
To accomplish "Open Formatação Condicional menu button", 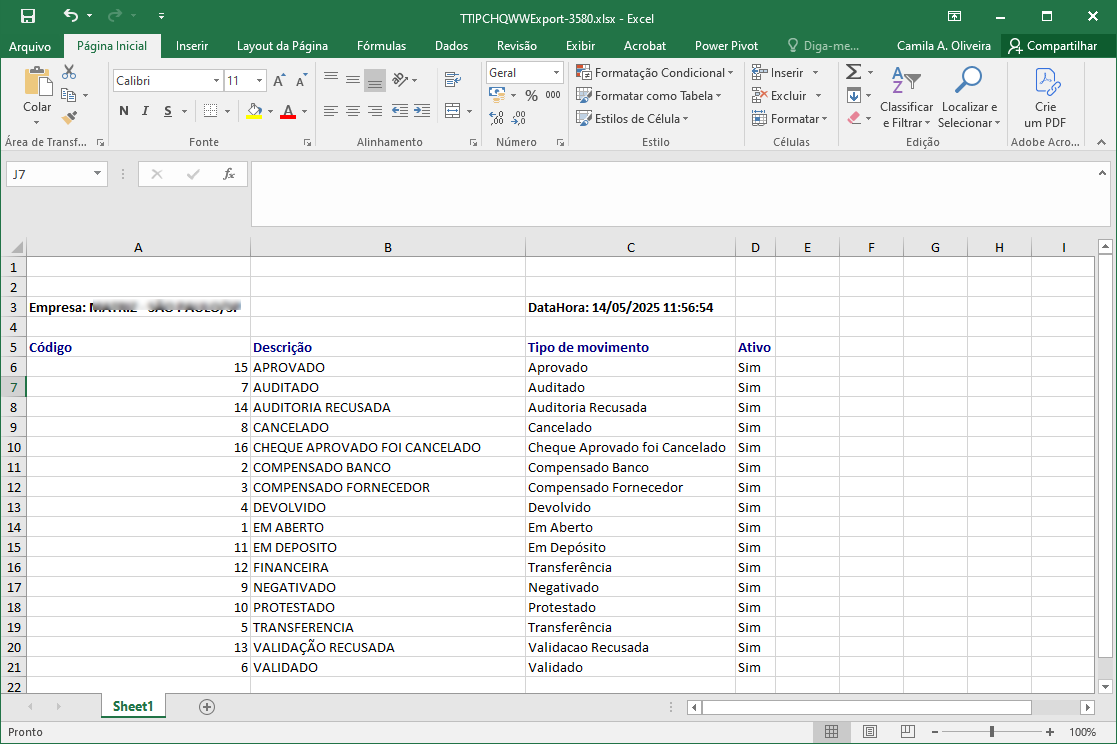I will click(655, 73).
